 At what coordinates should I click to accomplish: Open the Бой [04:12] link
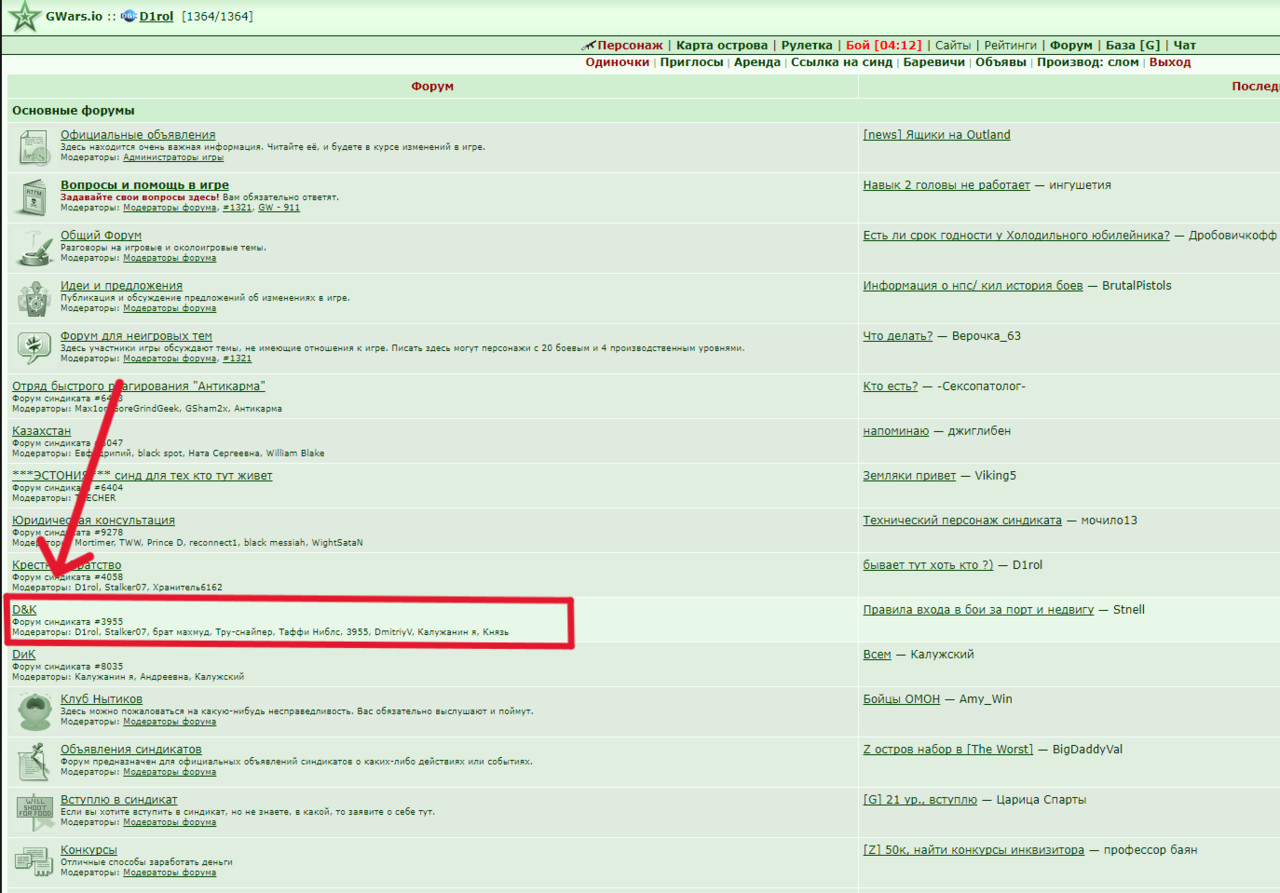[882, 45]
